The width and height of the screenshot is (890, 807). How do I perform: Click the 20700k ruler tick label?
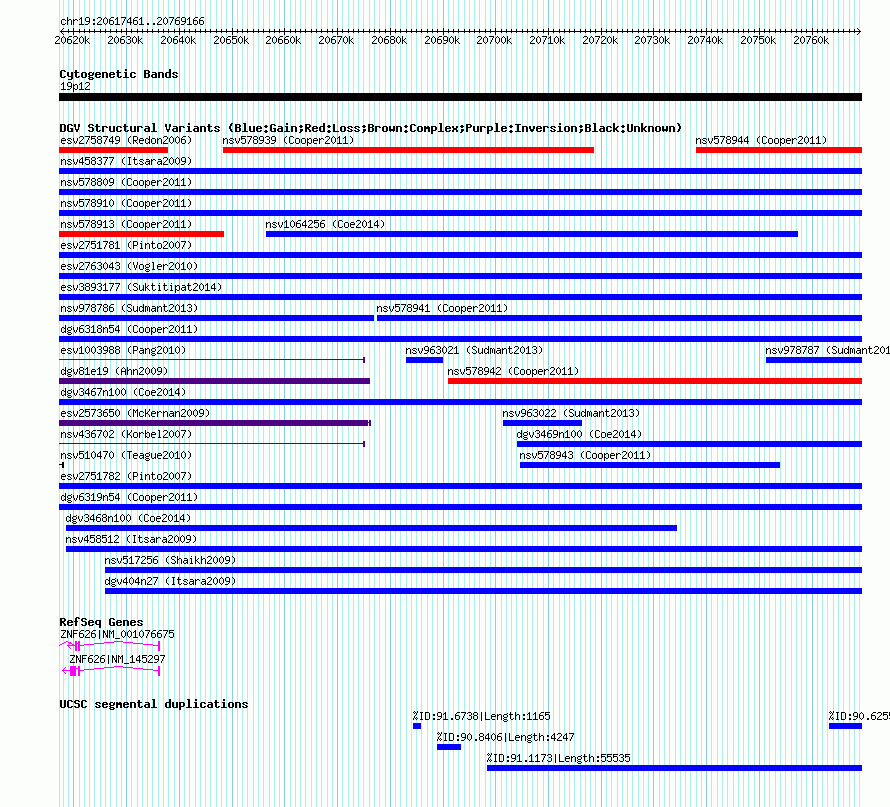[x=494, y=40]
